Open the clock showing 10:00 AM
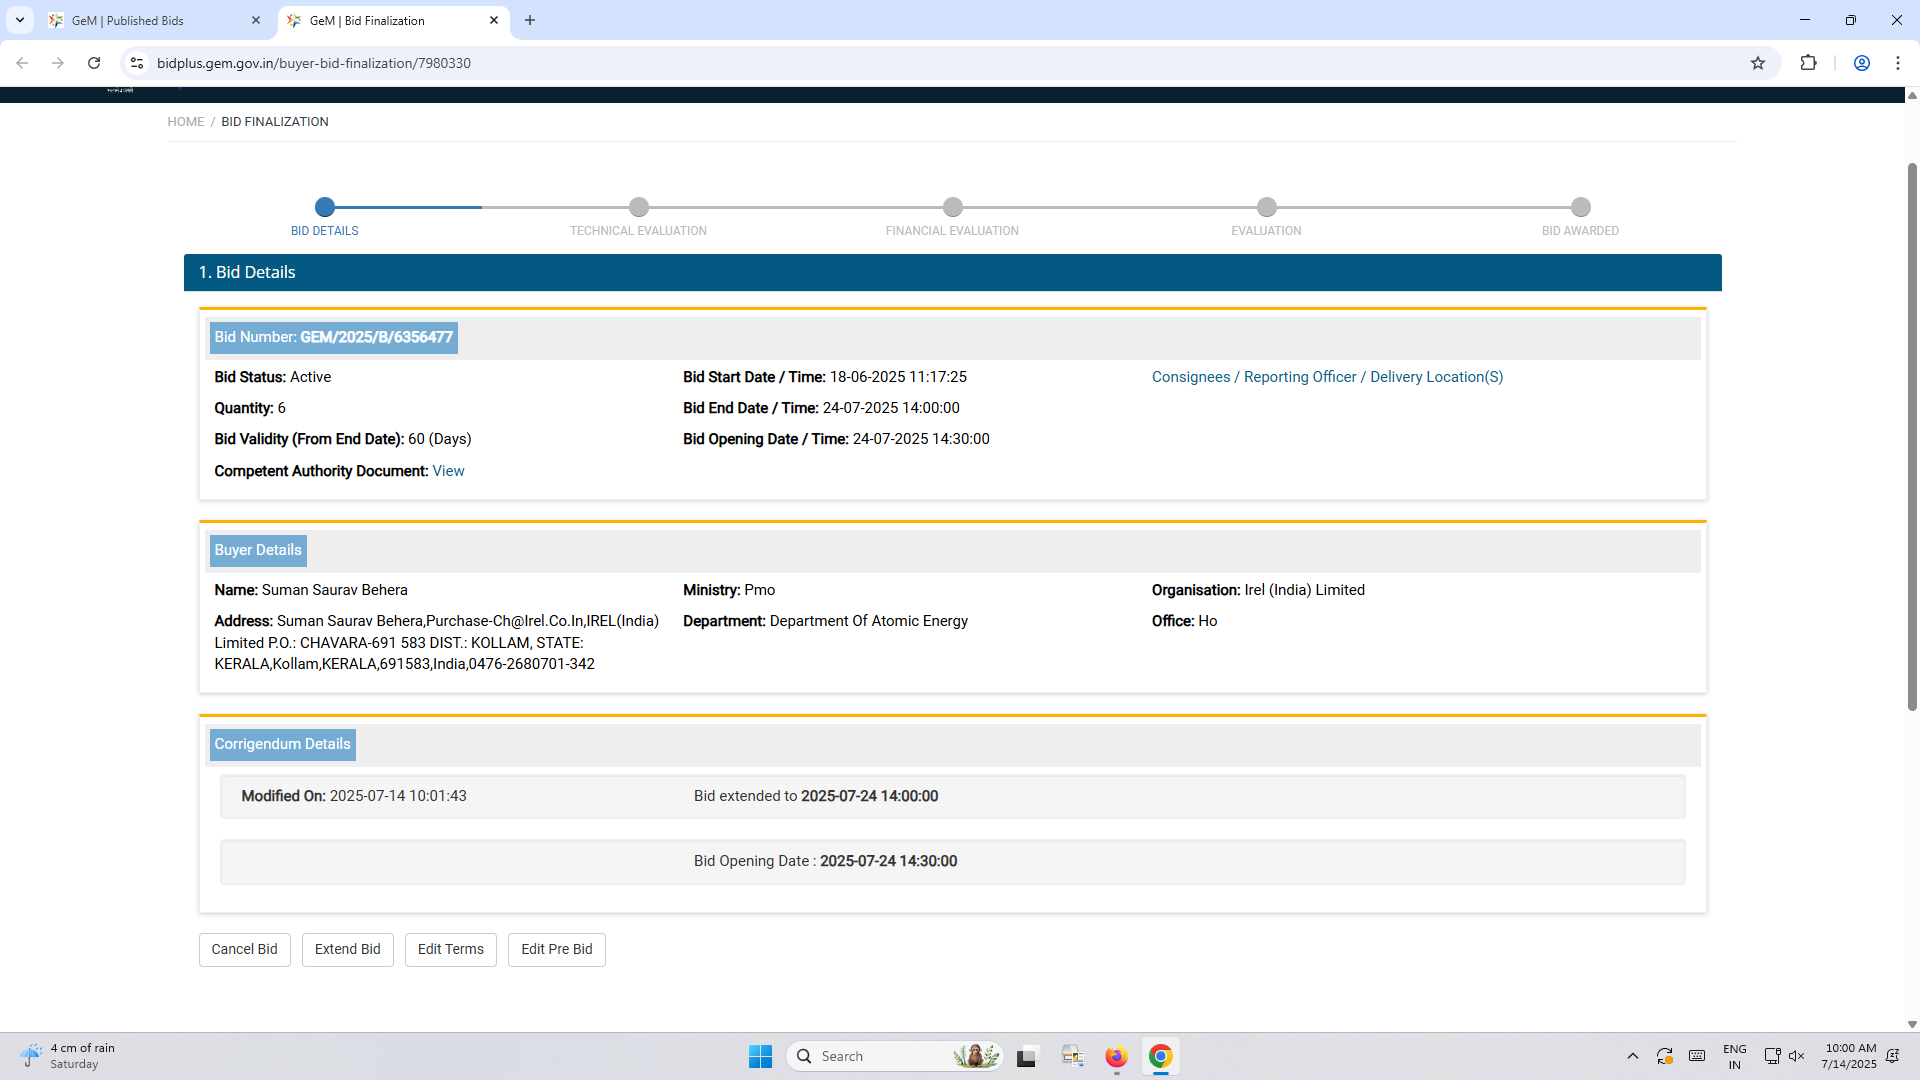The image size is (1920, 1080). point(1850,1056)
